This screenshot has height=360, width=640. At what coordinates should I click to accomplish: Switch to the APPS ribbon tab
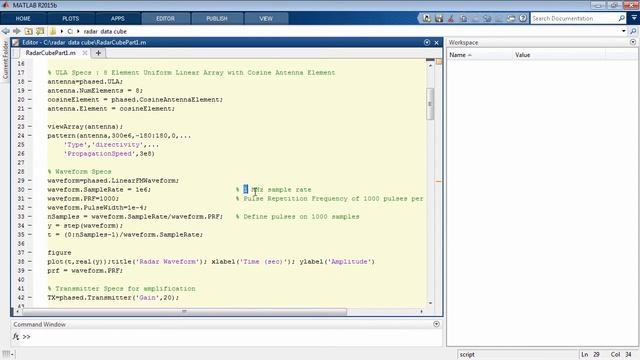[118, 18]
